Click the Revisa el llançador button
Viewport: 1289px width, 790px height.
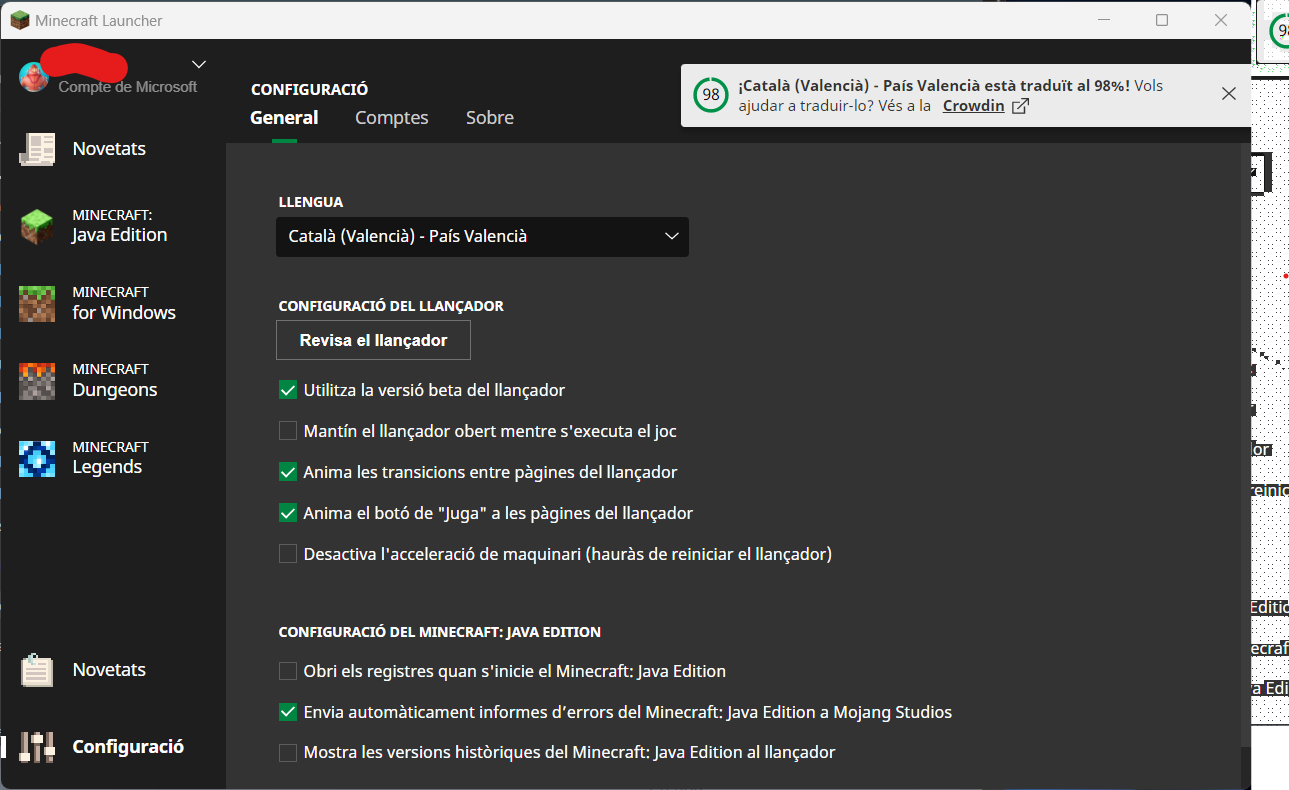click(373, 340)
